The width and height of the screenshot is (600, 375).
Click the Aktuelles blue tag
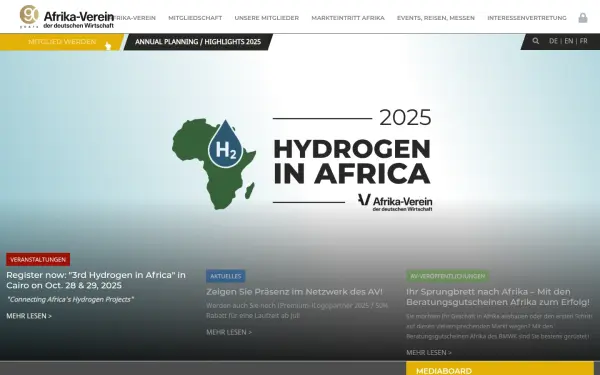point(226,276)
